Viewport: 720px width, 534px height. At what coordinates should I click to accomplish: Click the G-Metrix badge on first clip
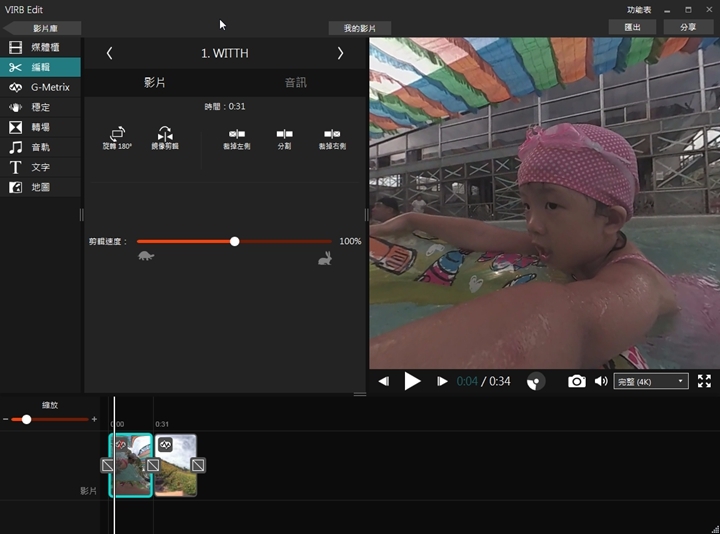pos(121,444)
